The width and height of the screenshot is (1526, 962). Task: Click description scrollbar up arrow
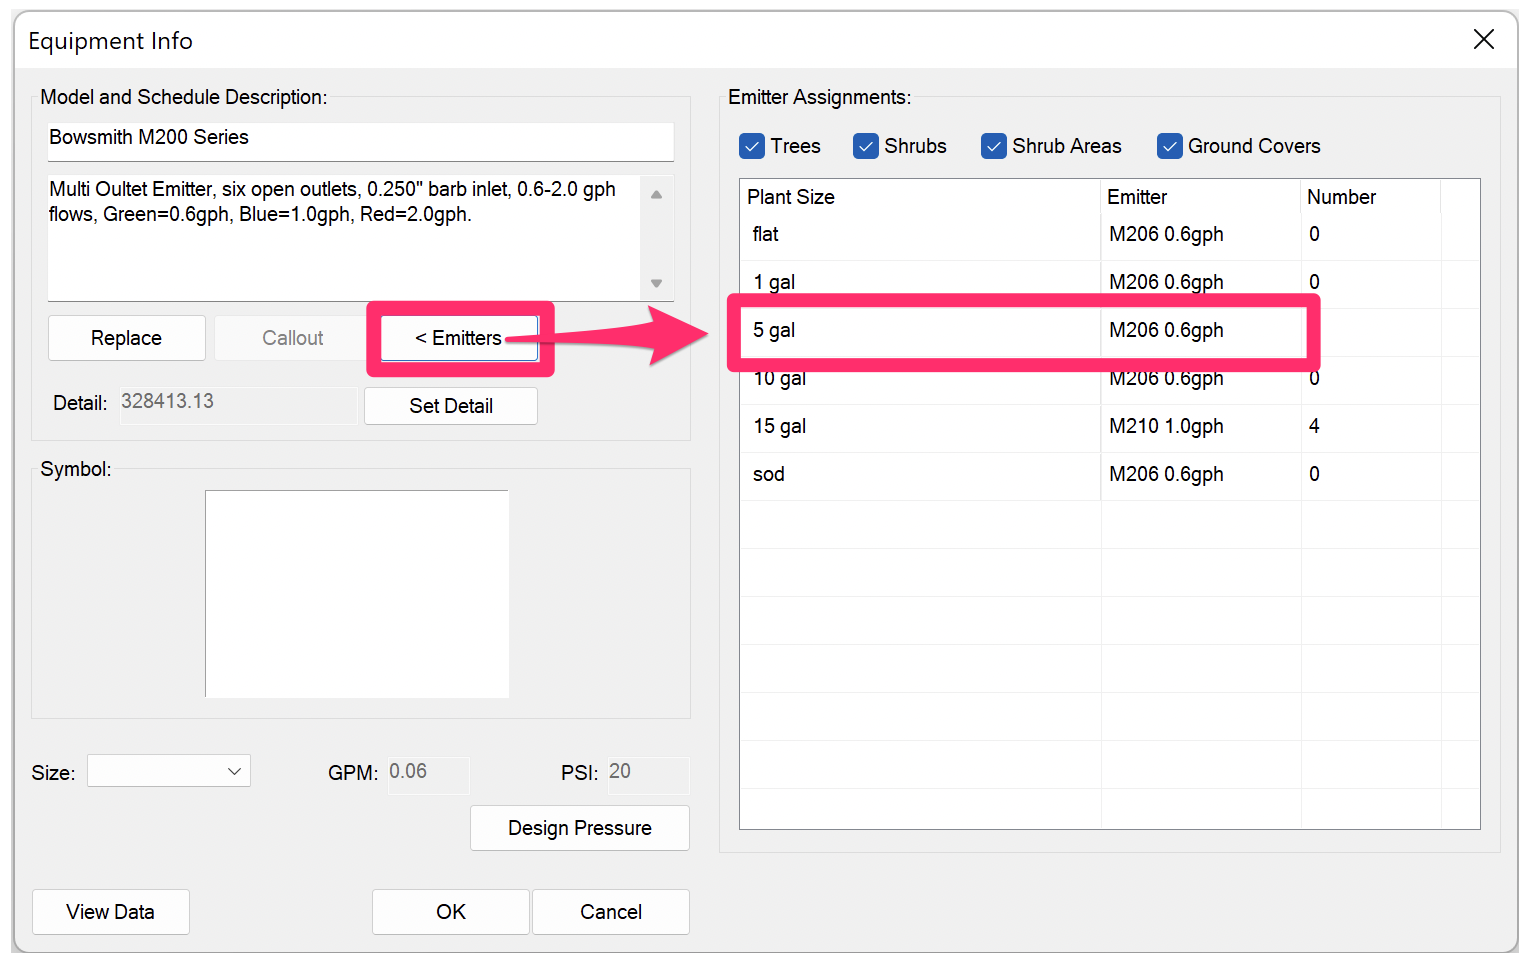[x=657, y=195]
